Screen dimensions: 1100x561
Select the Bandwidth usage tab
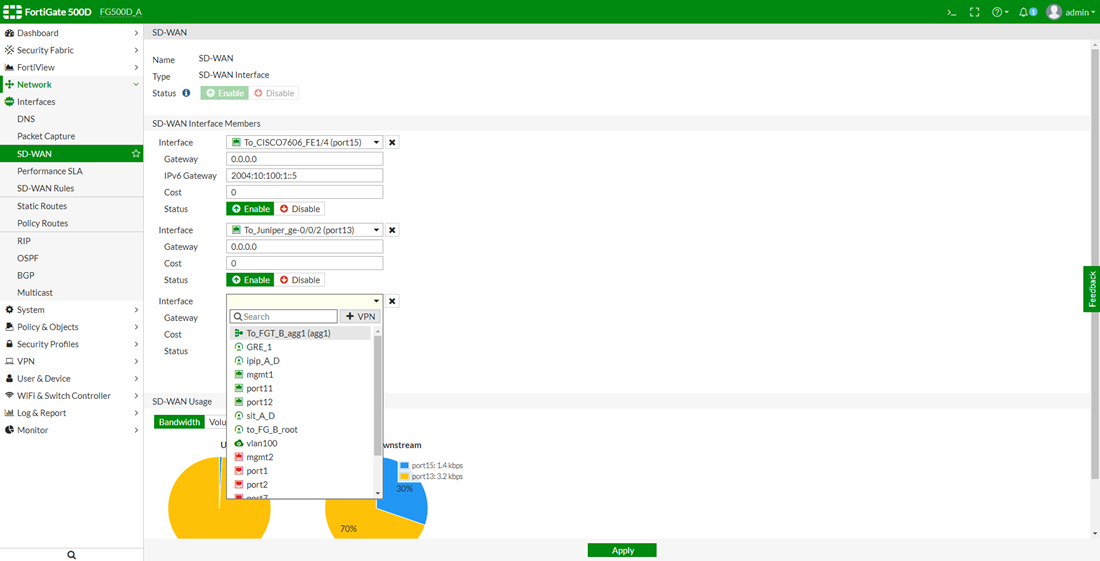tap(179, 422)
